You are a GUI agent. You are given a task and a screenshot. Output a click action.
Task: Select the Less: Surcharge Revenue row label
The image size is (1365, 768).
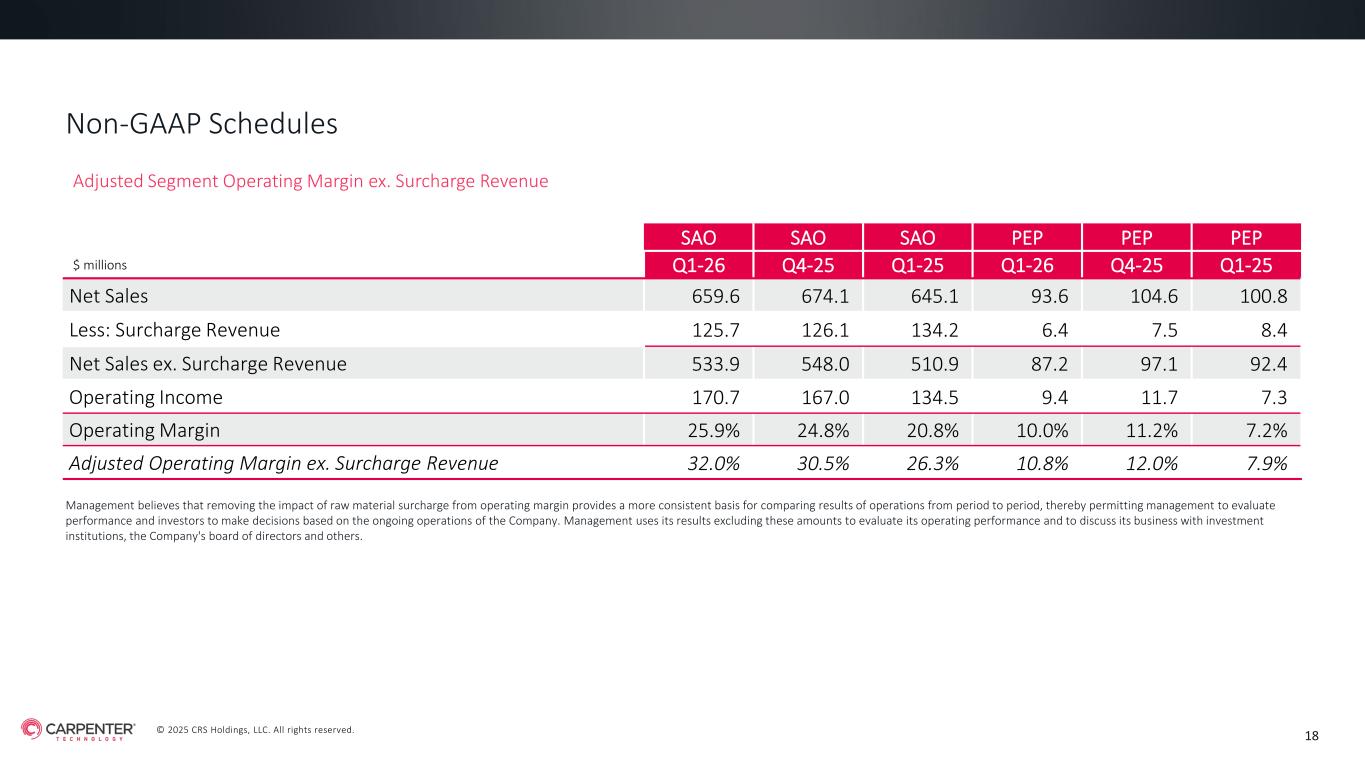point(174,330)
